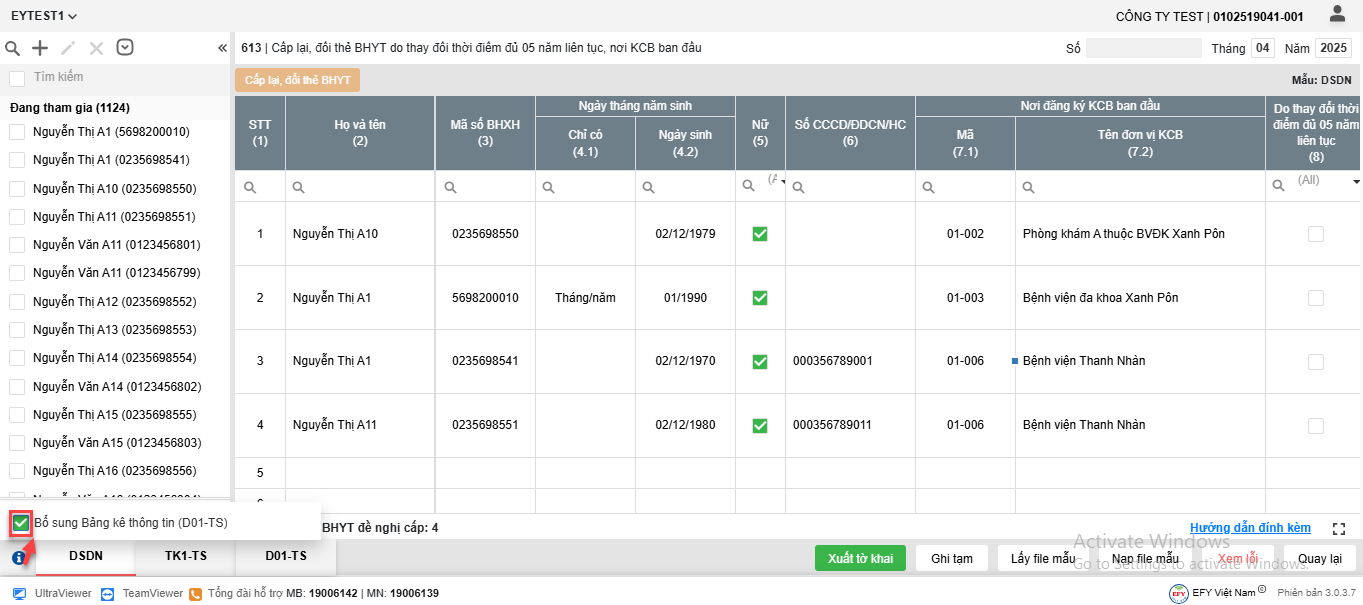Click the Họ và tên column filter field
1363x605 pixels.
(x=360, y=187)
